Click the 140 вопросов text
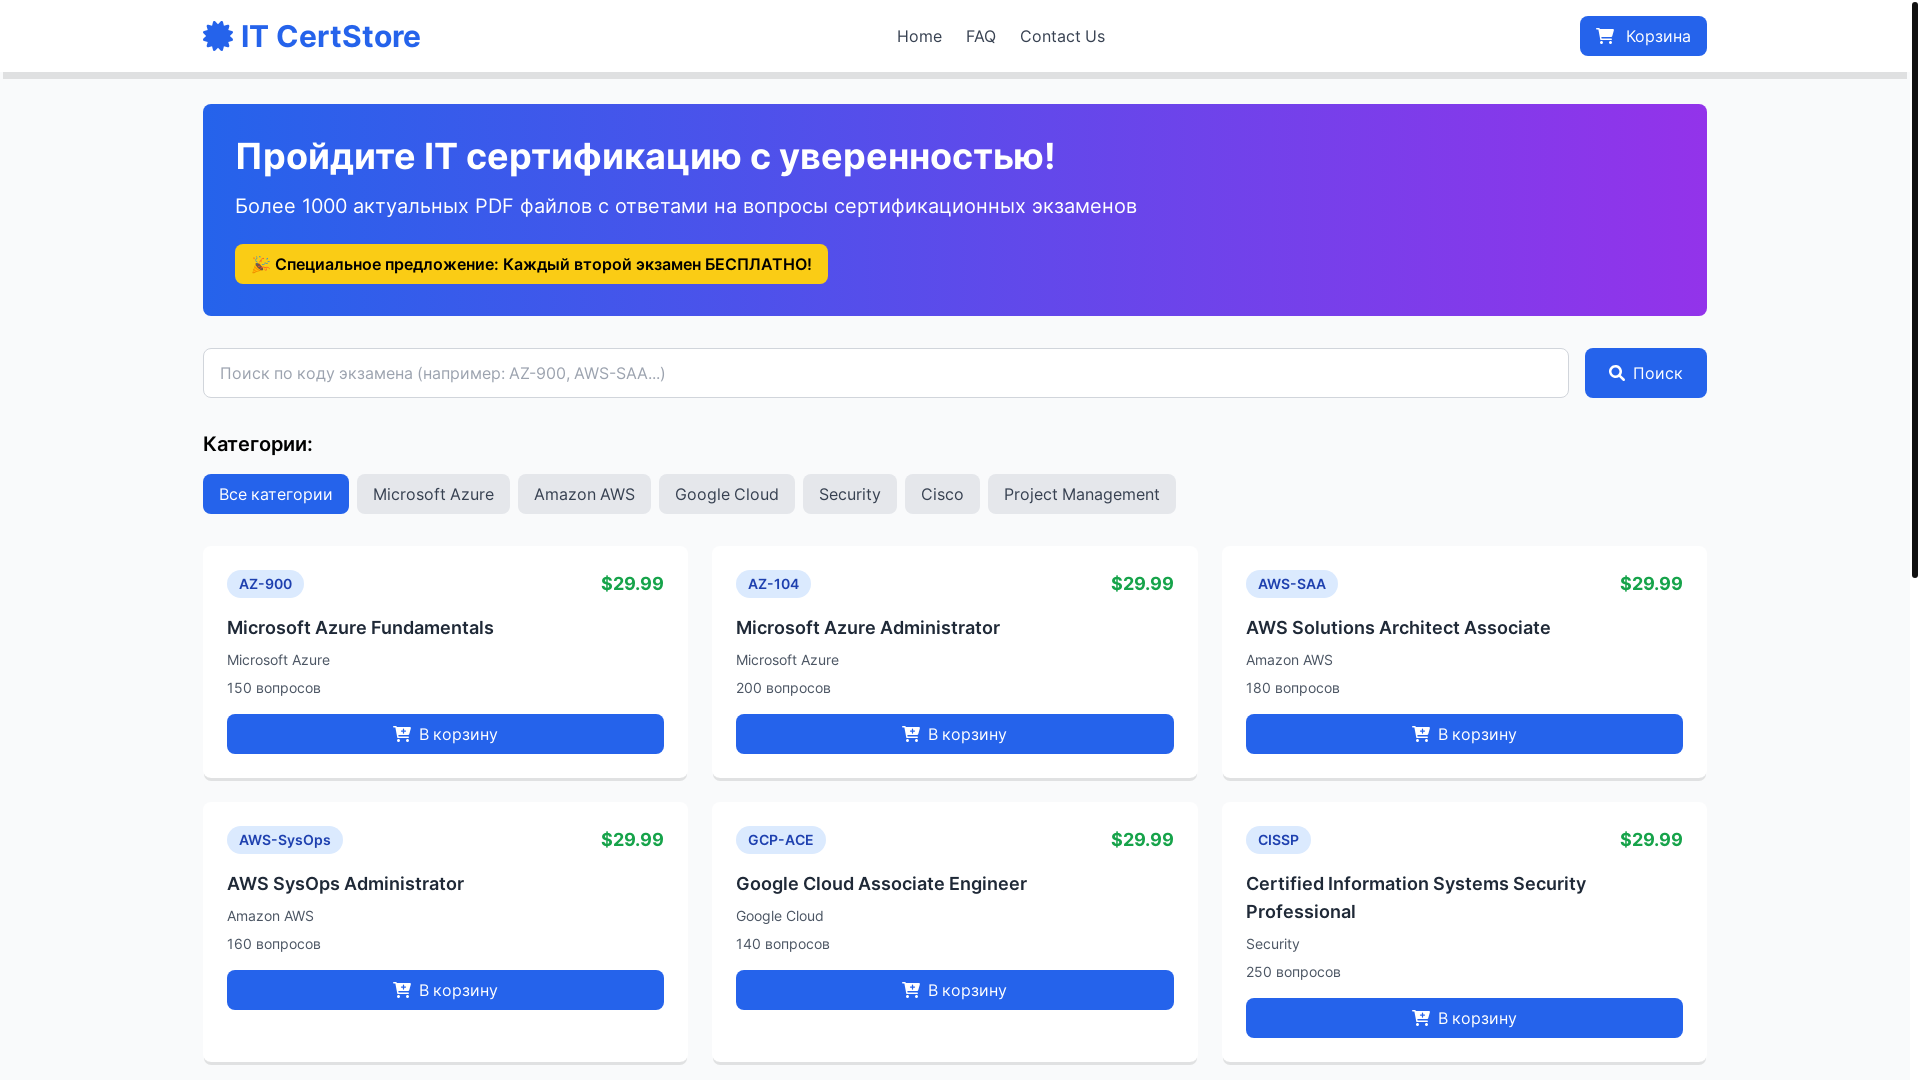 click(x=783, y=944)
